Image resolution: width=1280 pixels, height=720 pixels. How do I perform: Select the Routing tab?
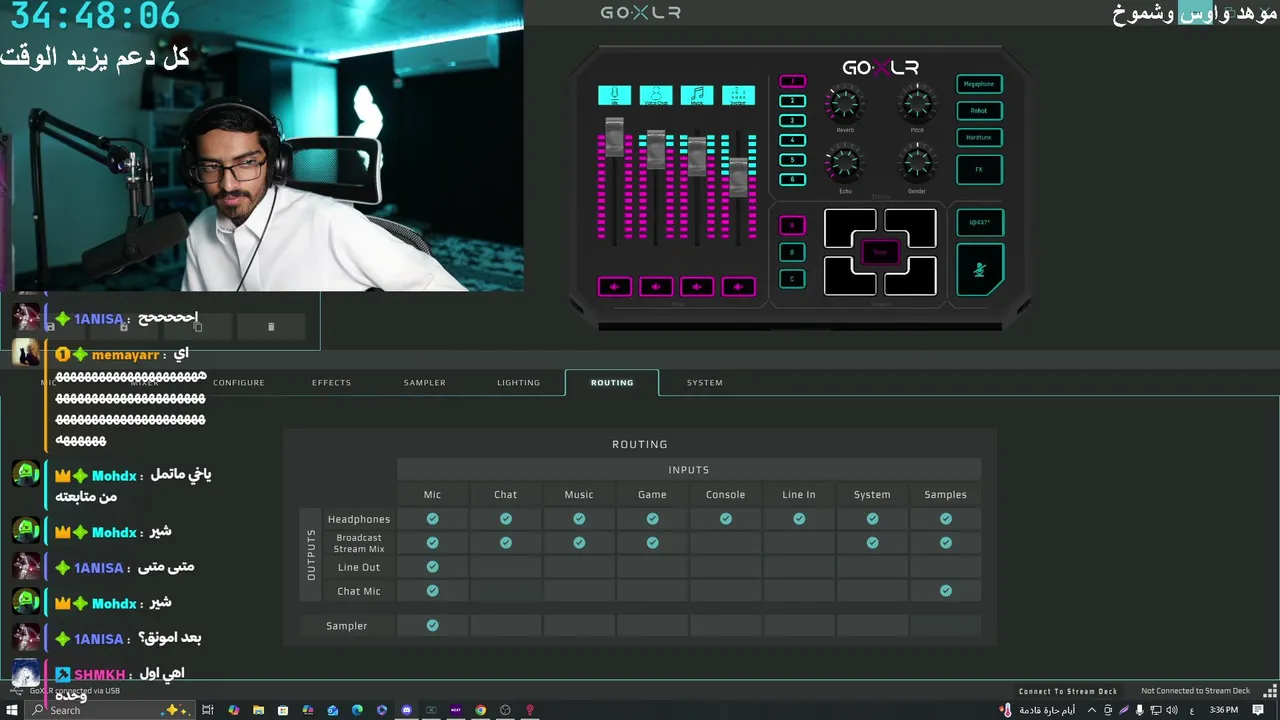[x=612, y=383]
